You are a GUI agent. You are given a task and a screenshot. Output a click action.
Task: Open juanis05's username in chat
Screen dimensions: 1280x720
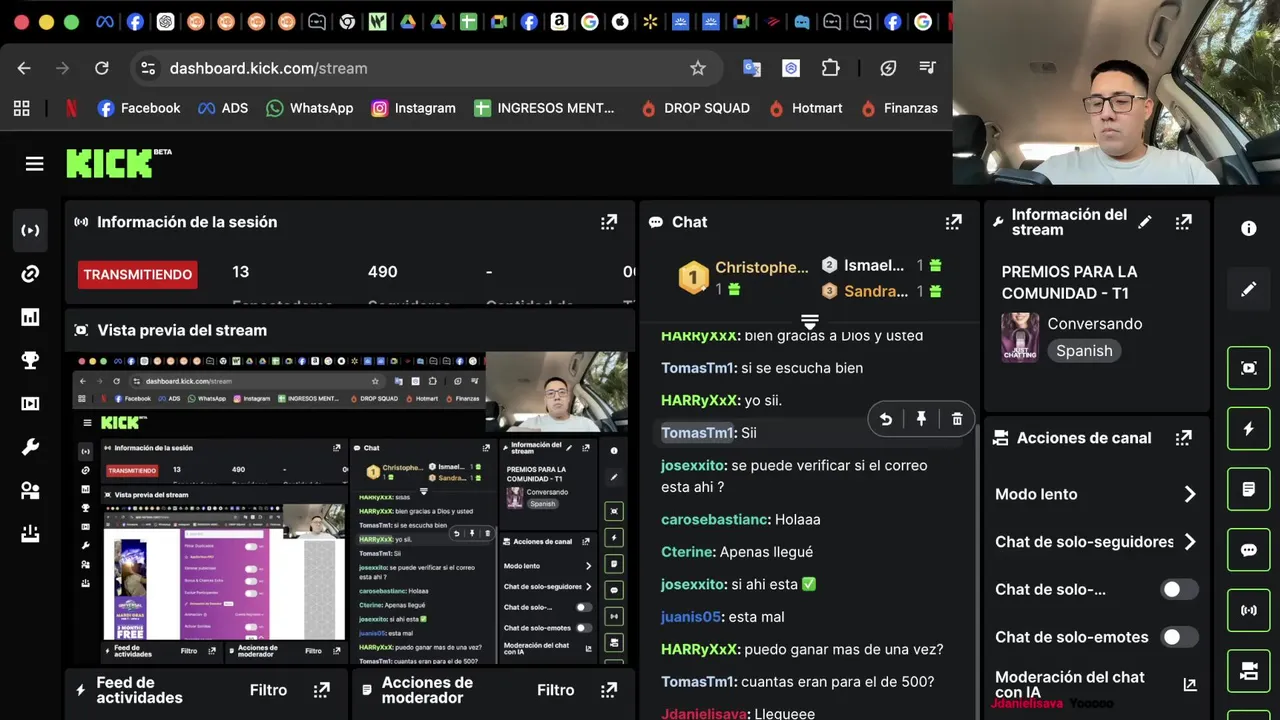pos(691,617)
